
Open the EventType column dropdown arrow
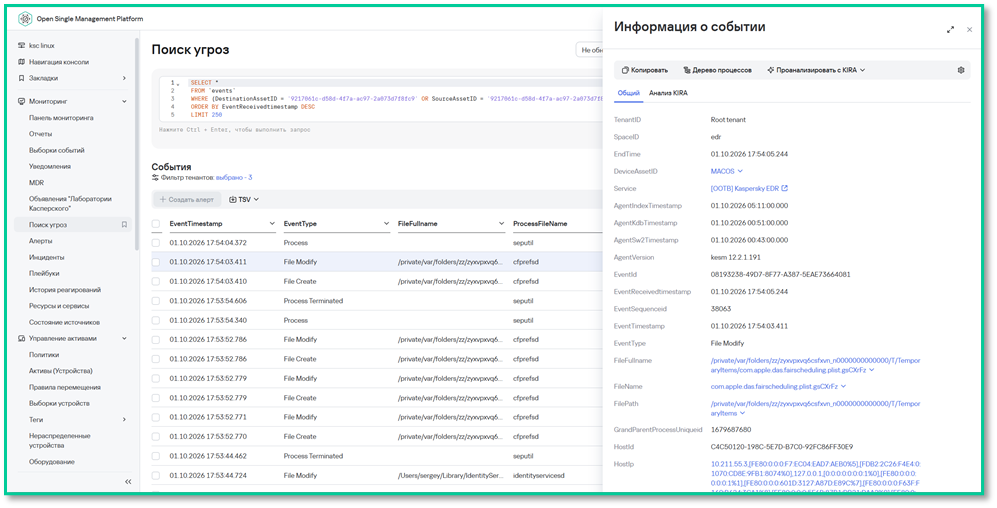[x=387, y=224]
